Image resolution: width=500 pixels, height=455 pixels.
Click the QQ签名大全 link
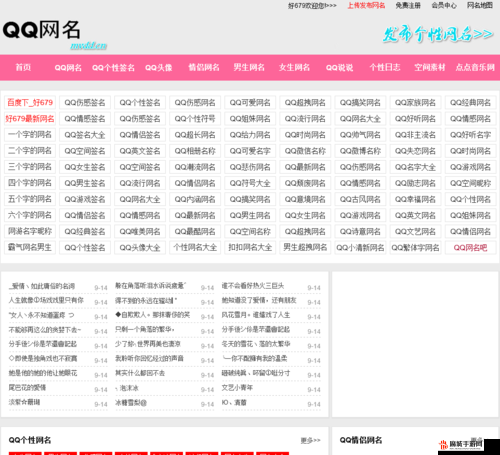coord(85,135)
